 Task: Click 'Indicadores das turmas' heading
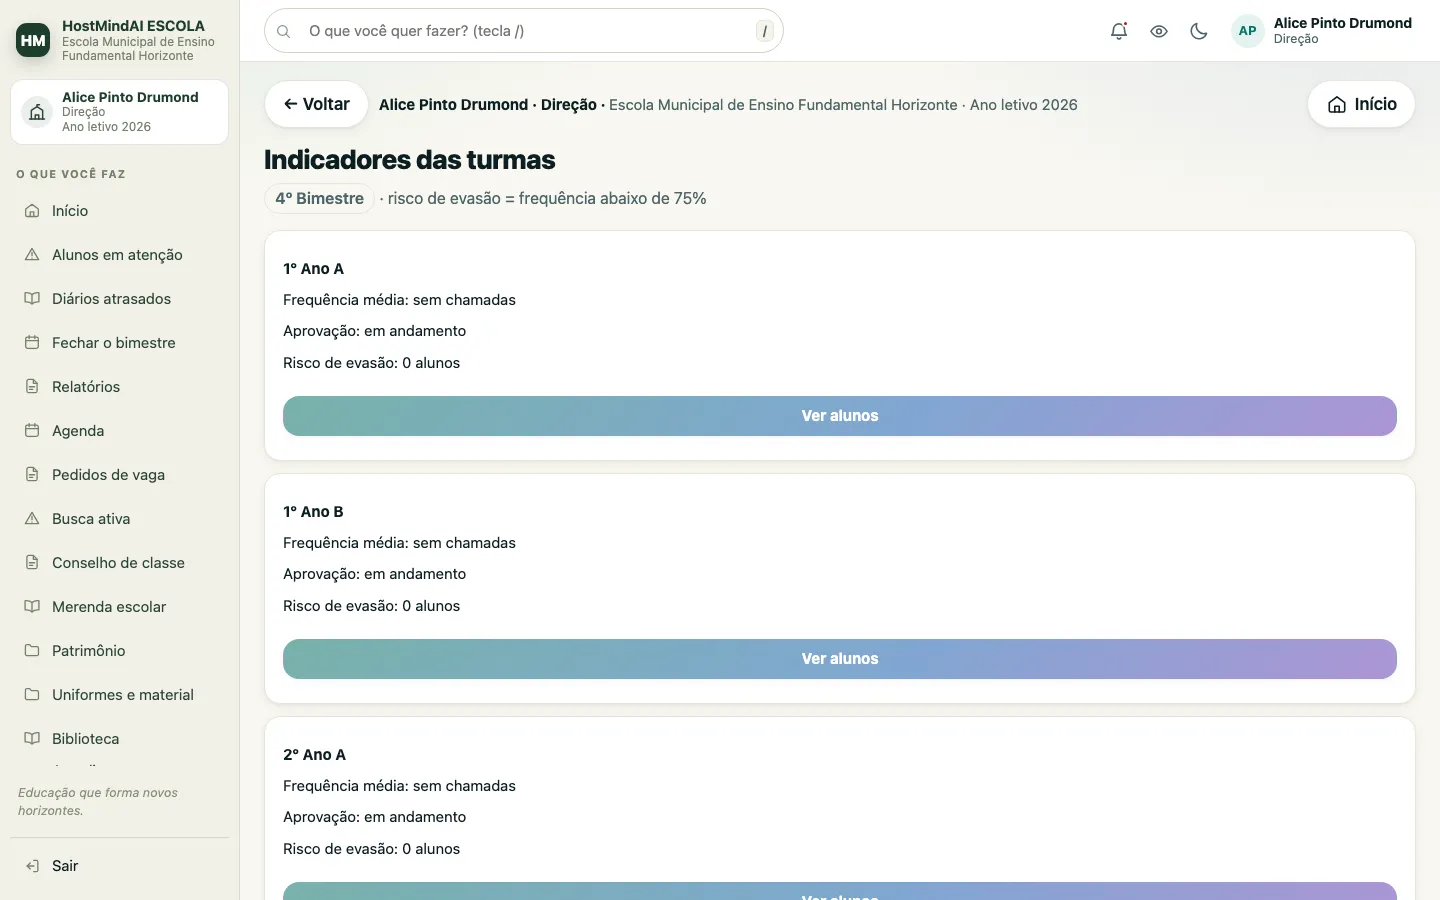point(409,160)
